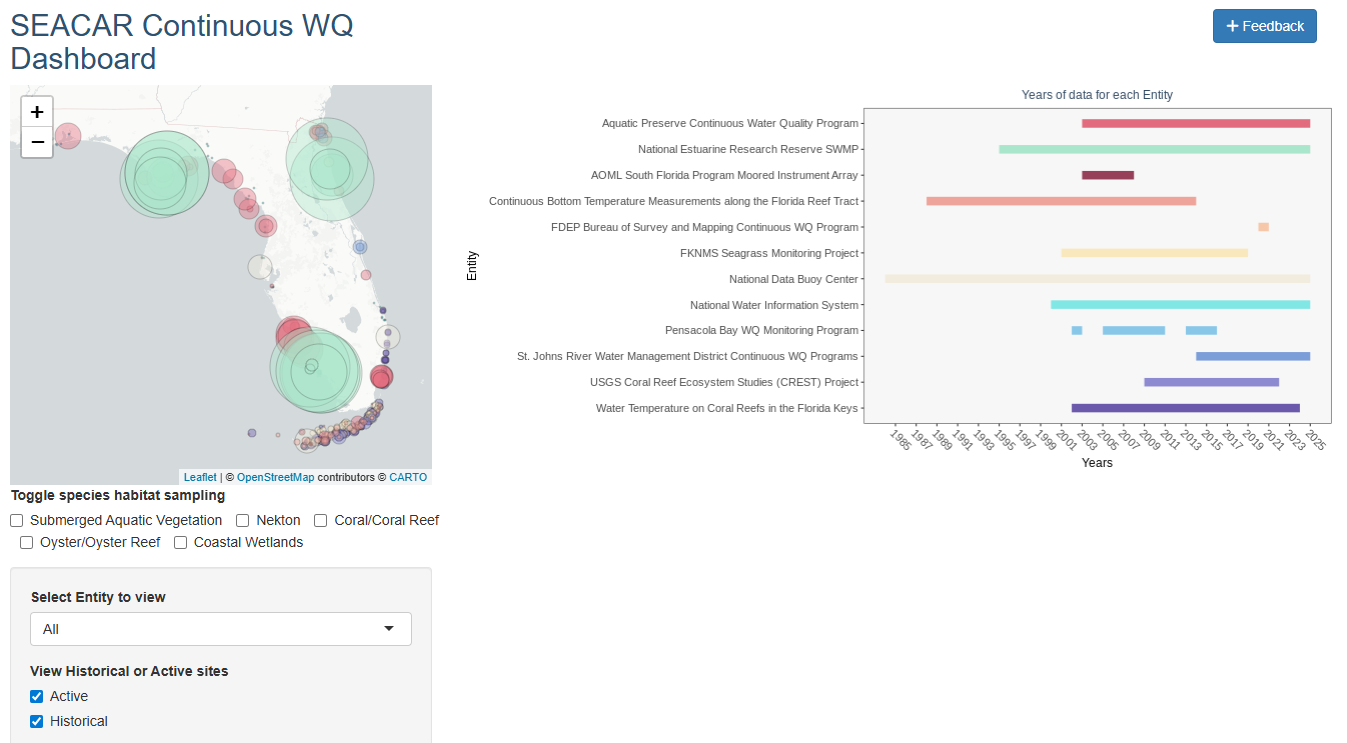Click the plus Feedback button
This screenshot has width=1347, height=743.
coord(1264,26)
